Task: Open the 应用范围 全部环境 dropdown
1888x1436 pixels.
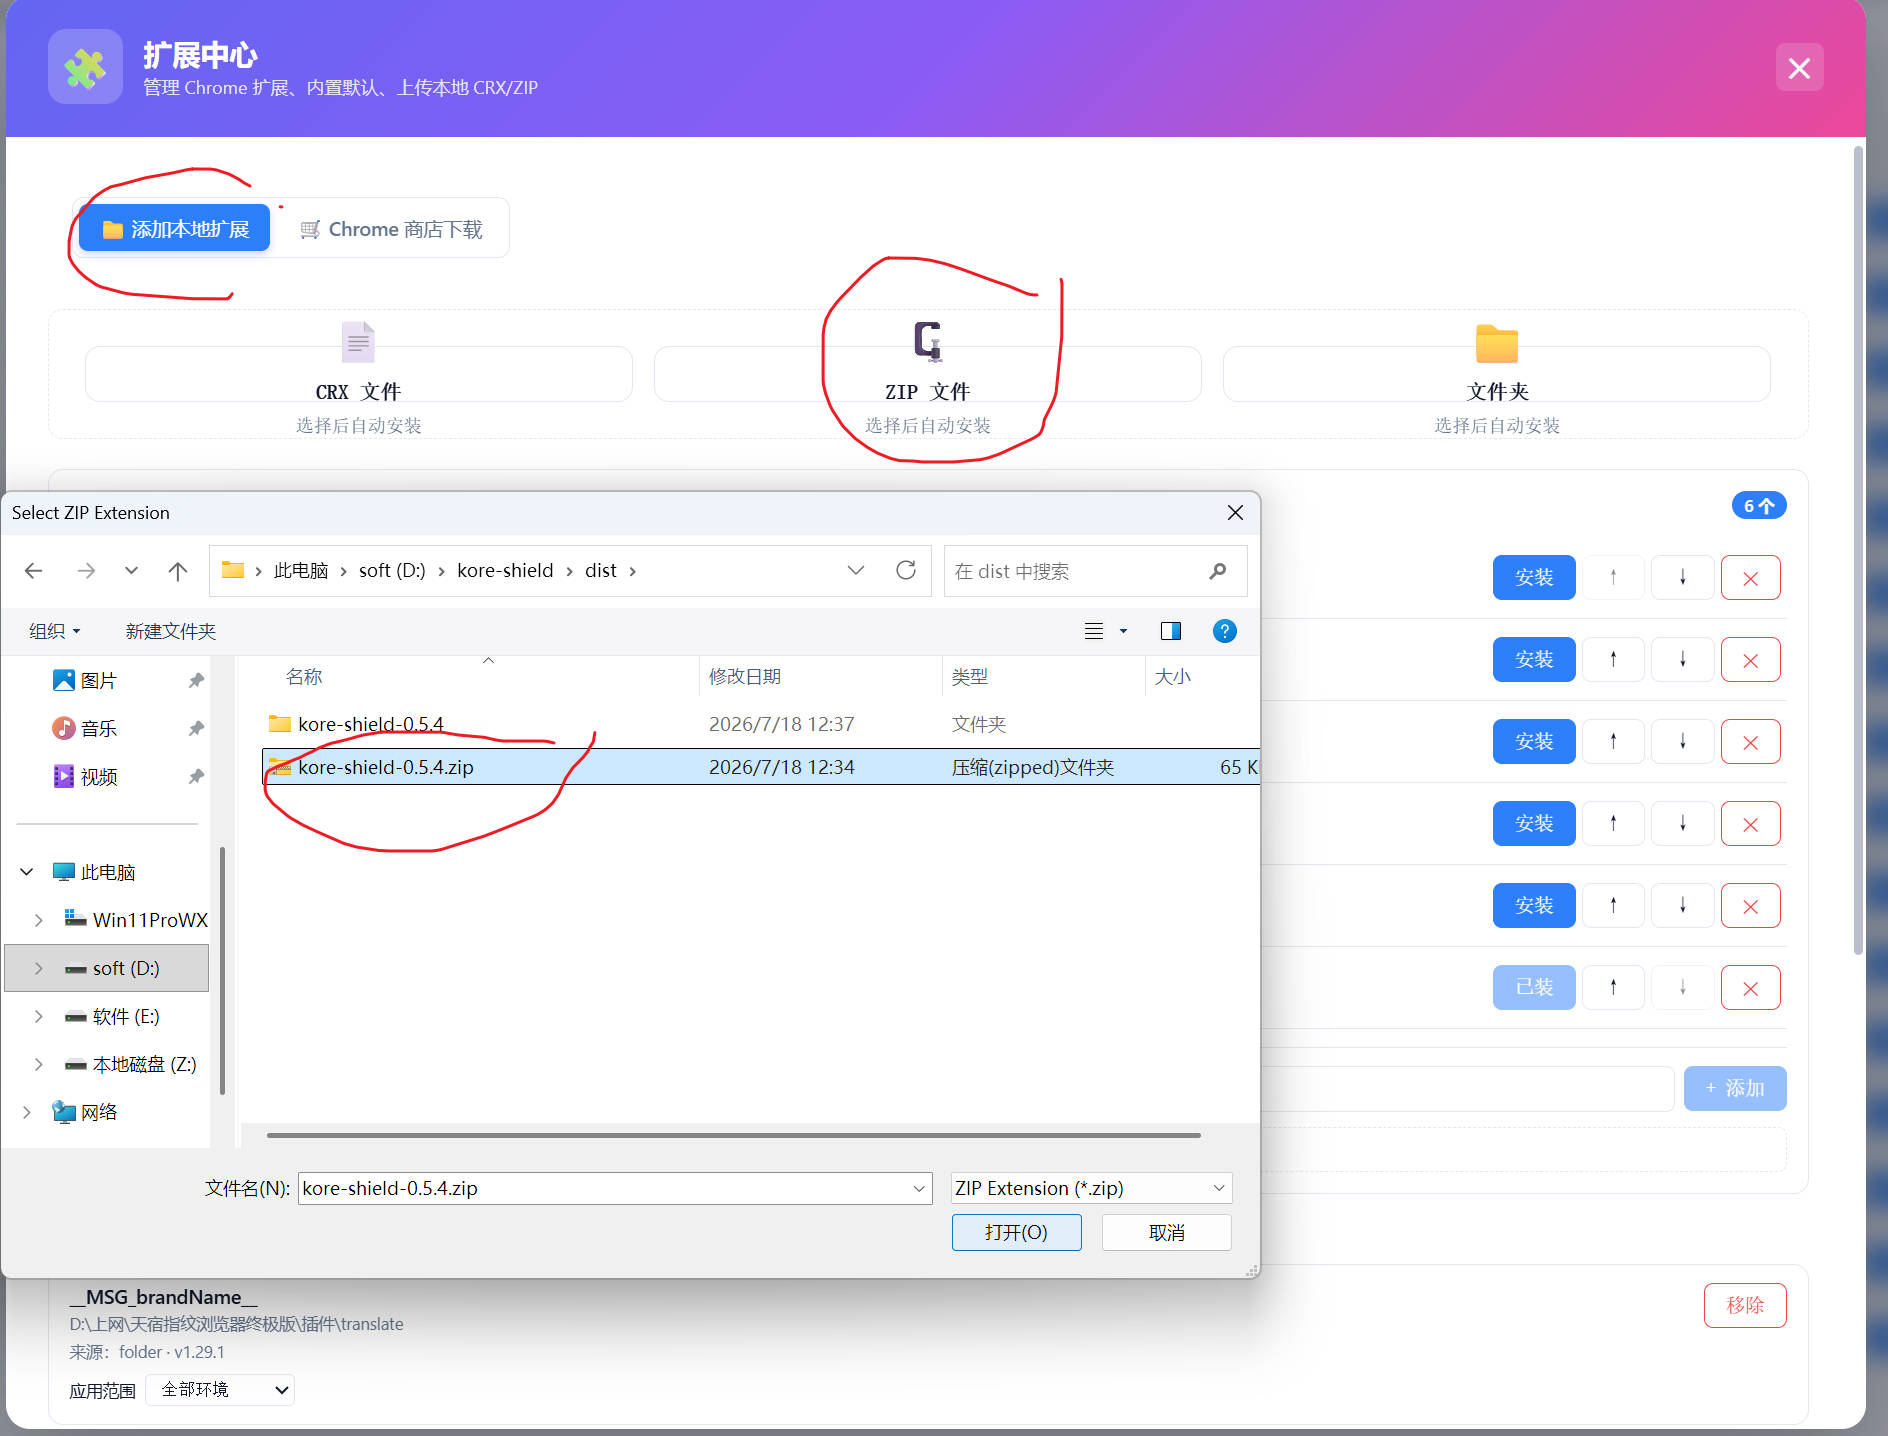Action: (x=220, y=1390)
